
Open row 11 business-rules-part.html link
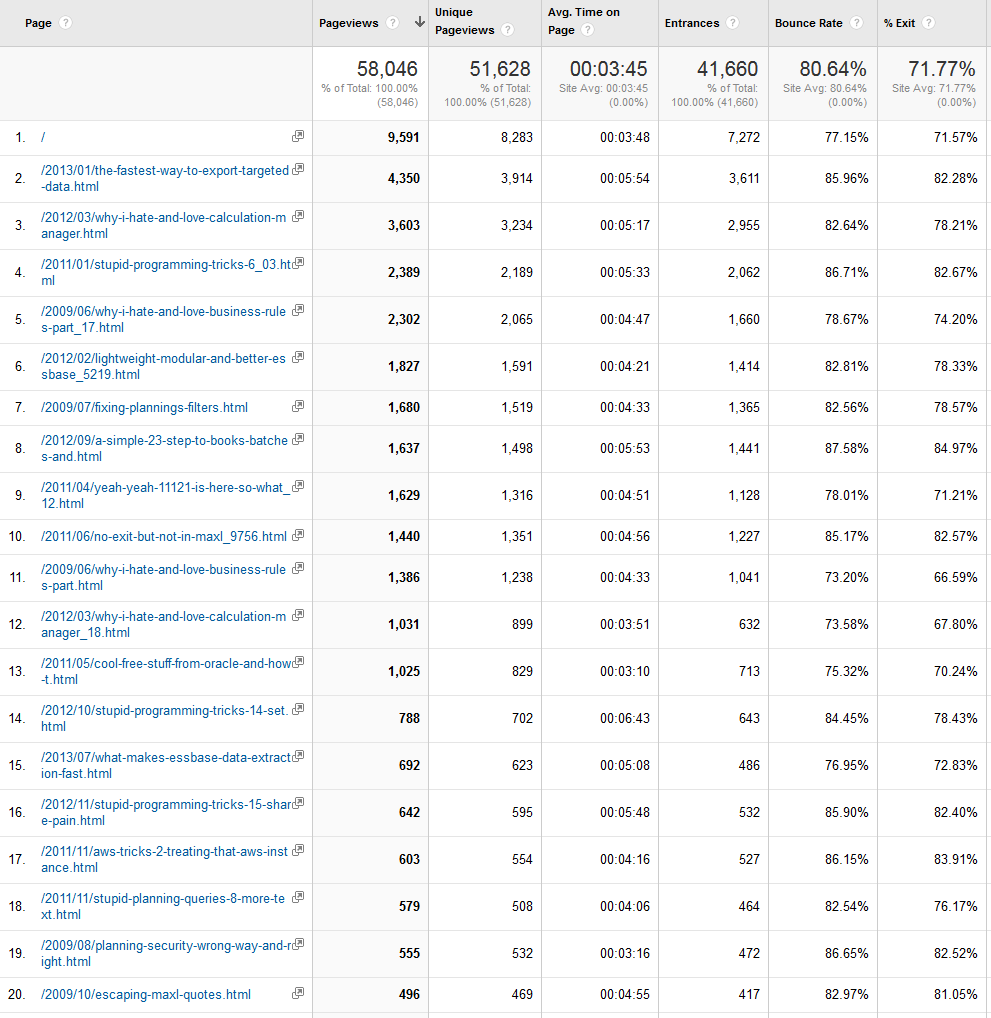pos(164,577)
